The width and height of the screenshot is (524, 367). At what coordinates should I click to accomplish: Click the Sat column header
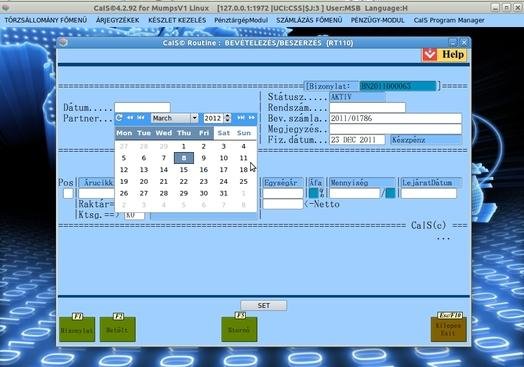(224, 133)
